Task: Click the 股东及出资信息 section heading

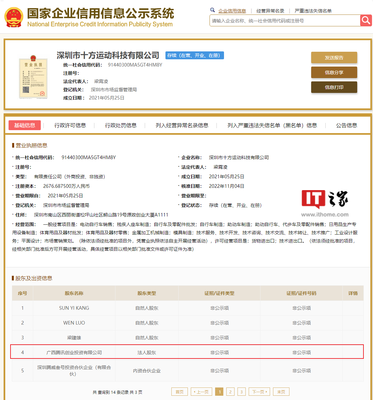Action: [x=34, y=278]
